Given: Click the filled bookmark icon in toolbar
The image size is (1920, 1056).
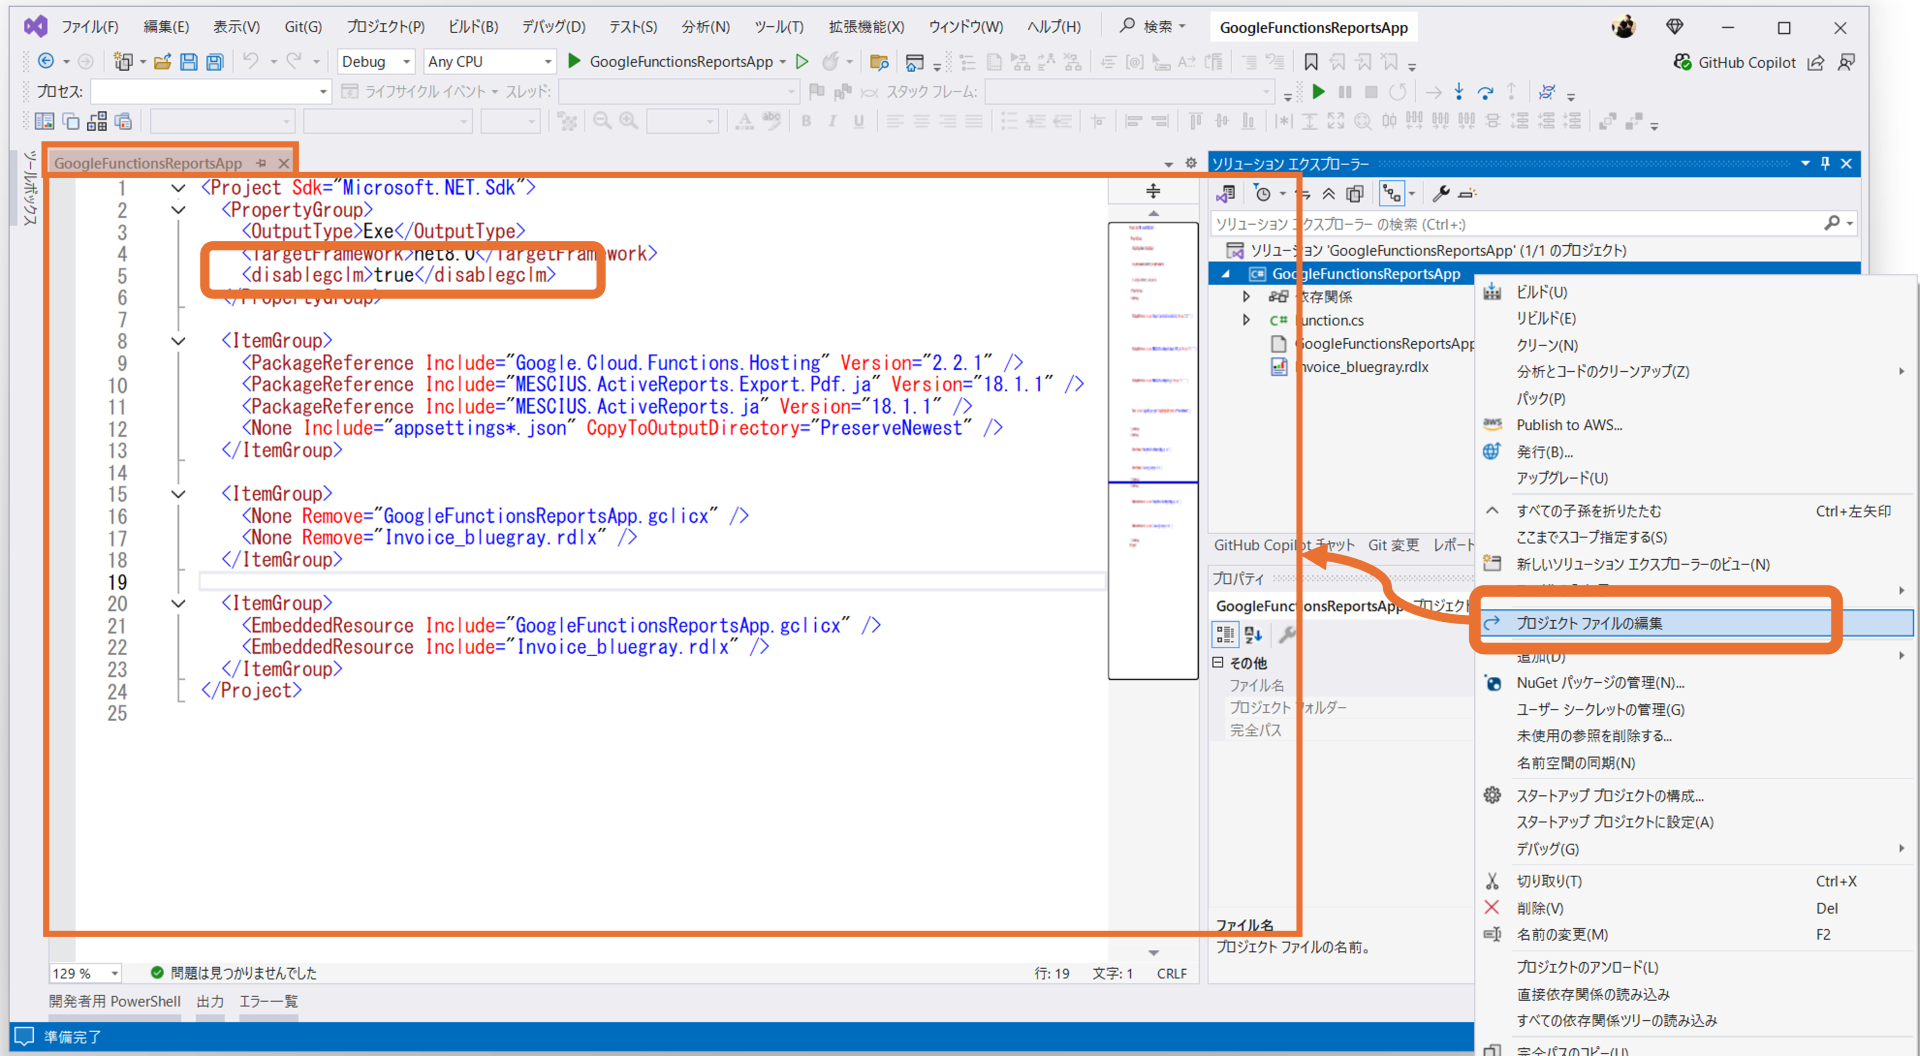Looking at the screenshot, I should (1311, 62).
